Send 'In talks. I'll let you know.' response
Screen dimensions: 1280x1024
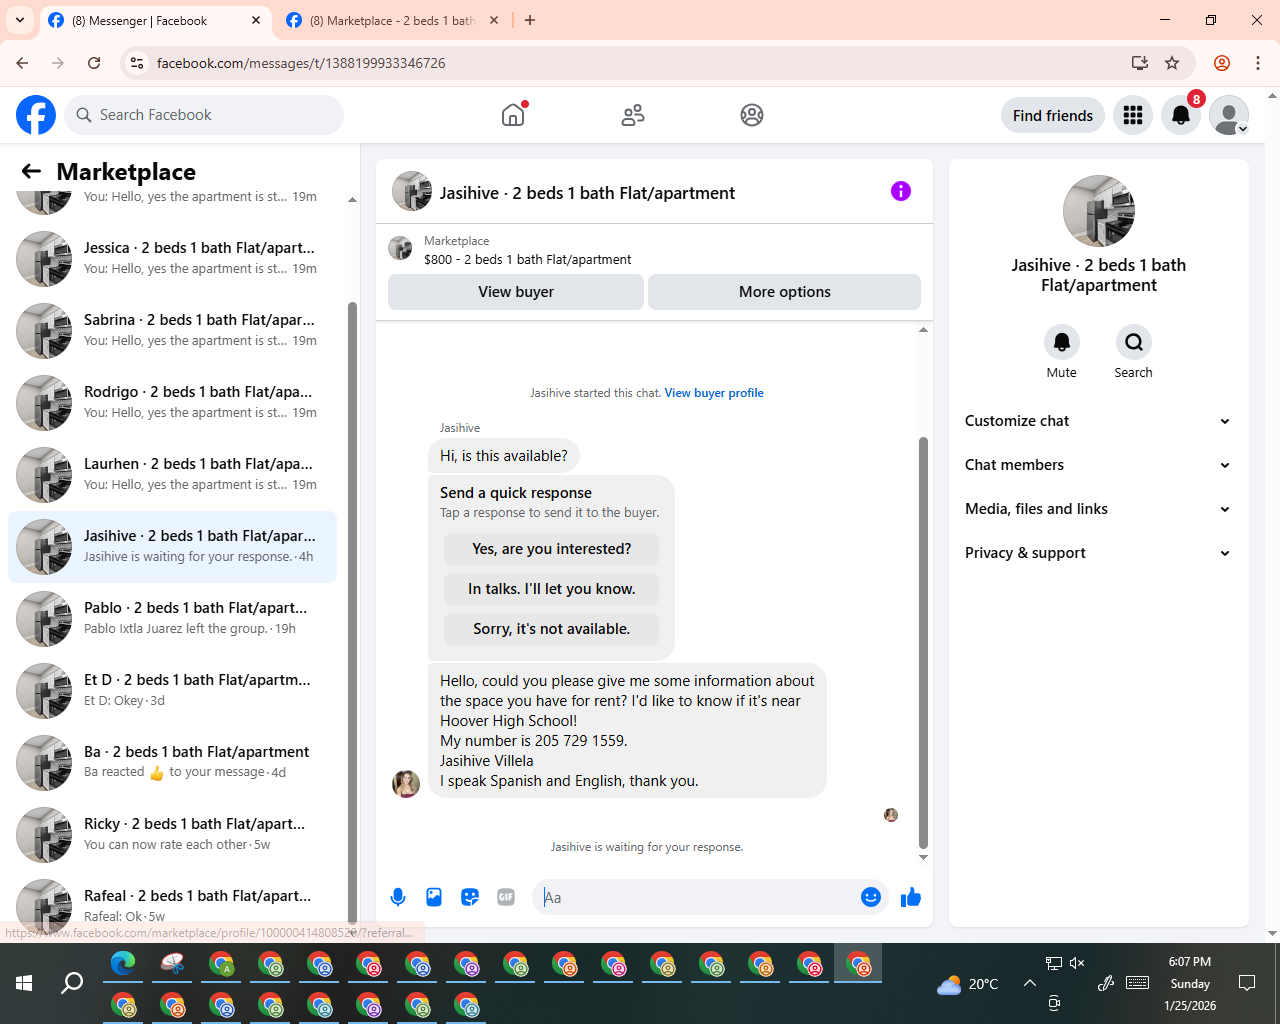point(551,589)
